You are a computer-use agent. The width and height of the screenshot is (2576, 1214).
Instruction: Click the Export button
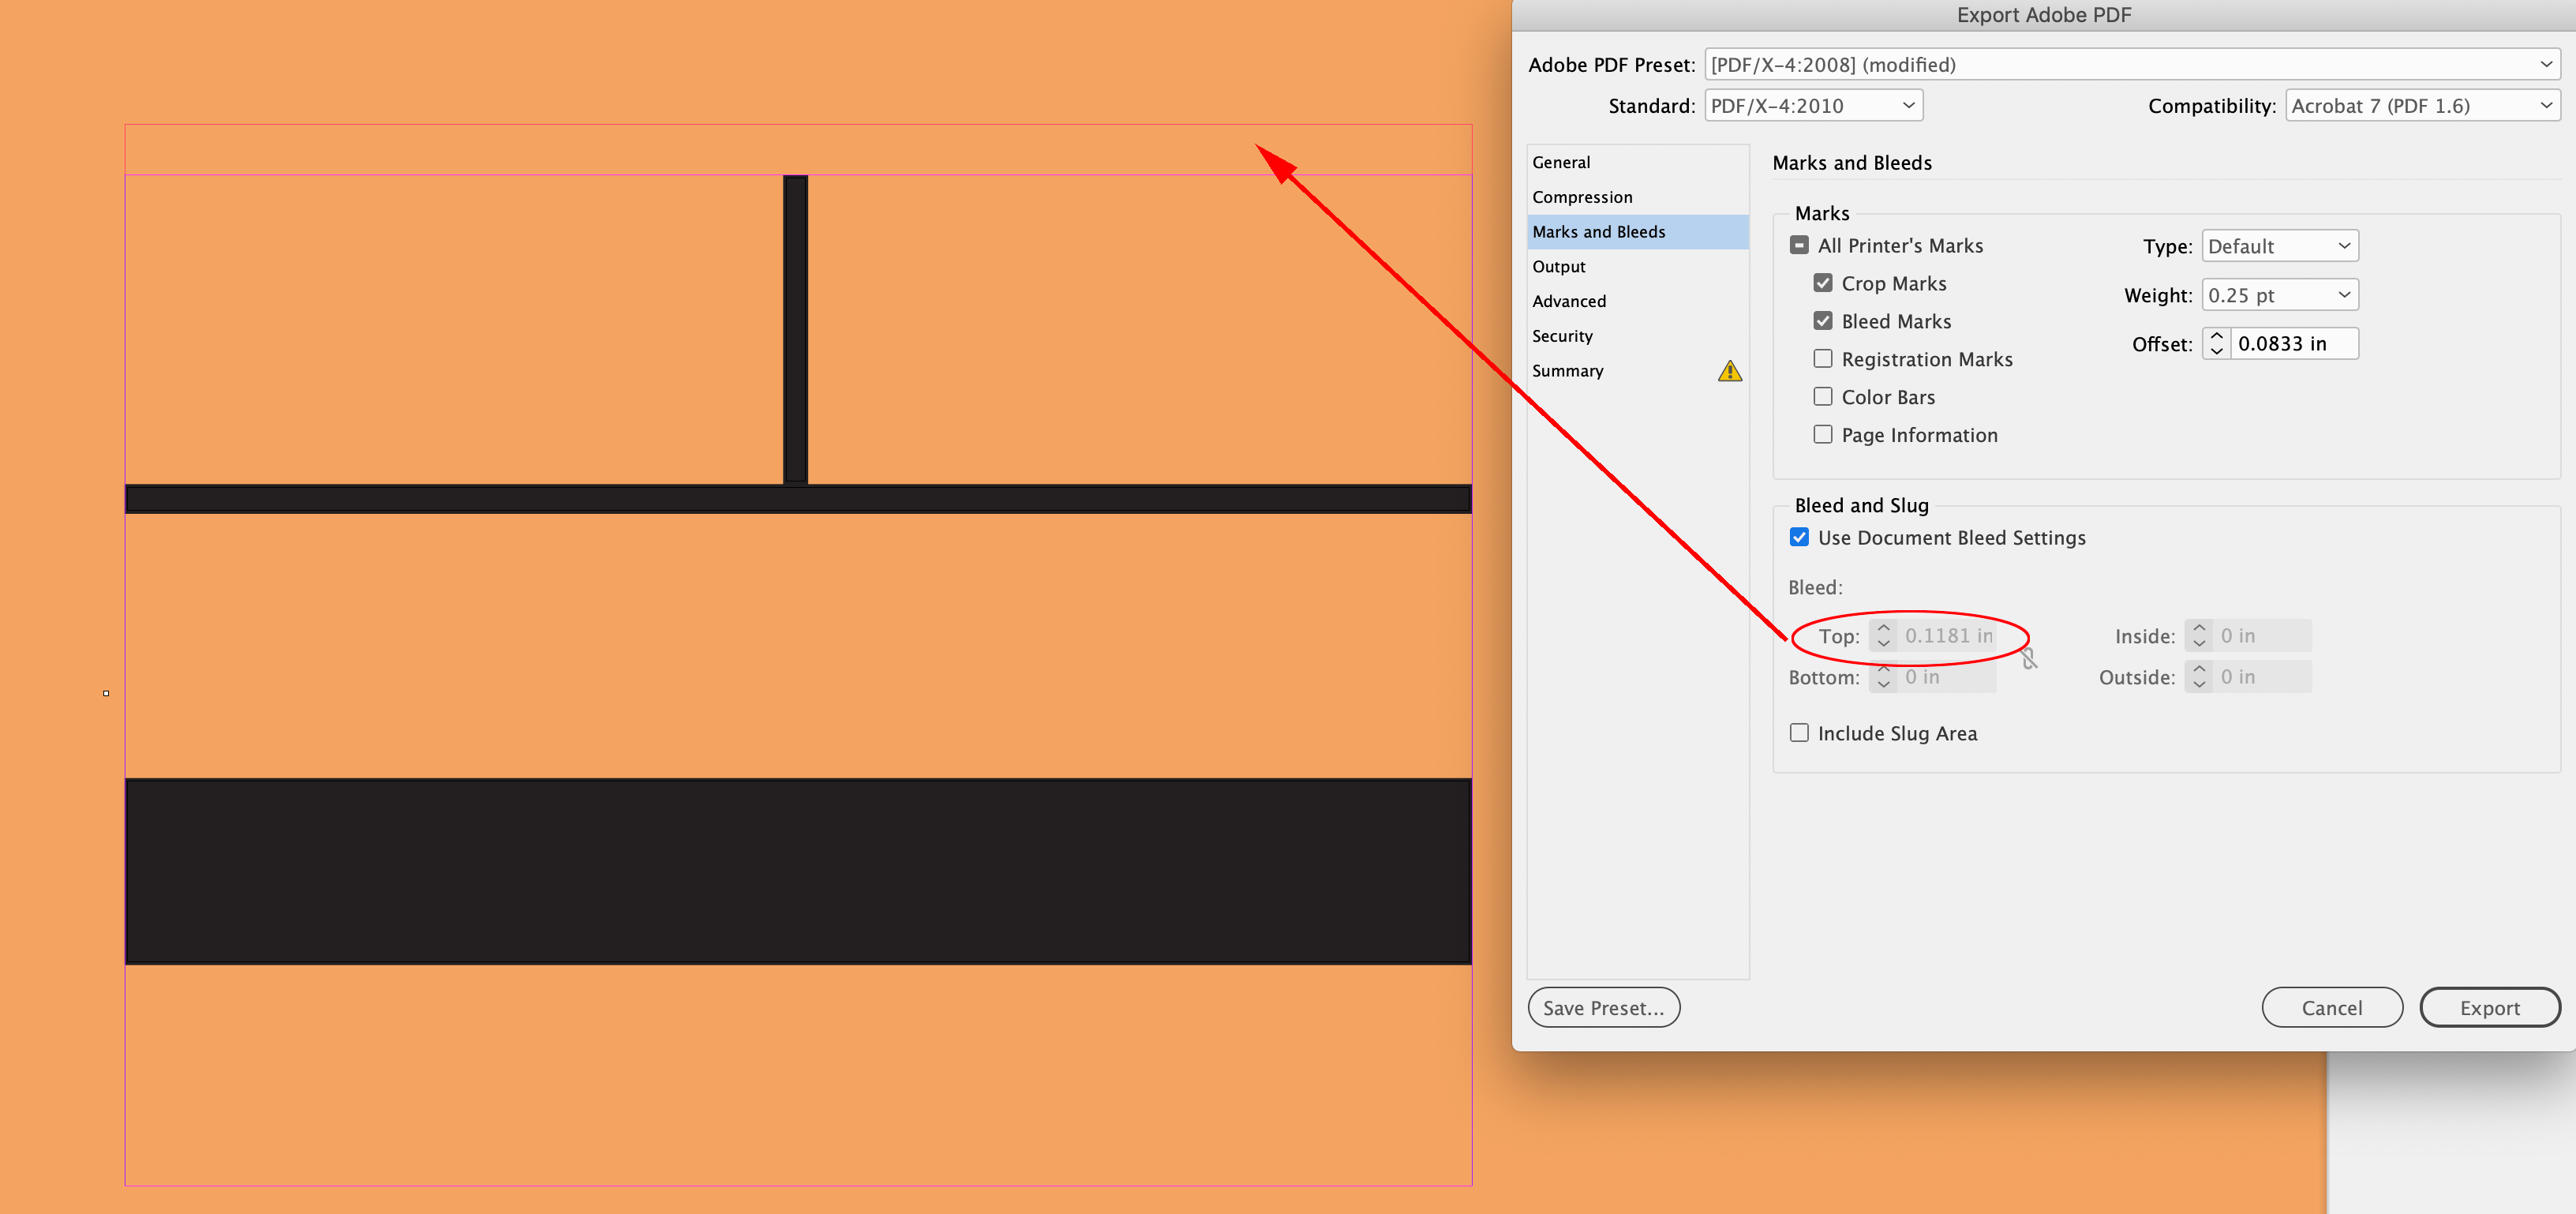tap(2489, 1007)
